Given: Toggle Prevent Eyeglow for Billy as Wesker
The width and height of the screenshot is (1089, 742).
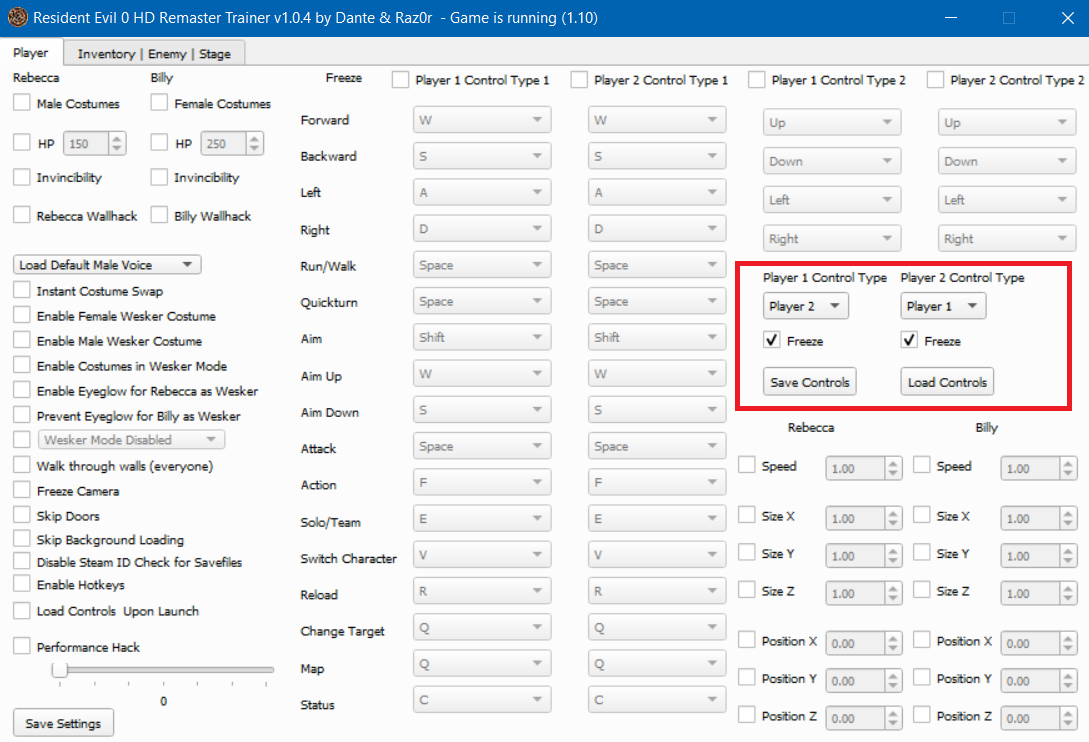Looking at the screenshot, I should click(22, 415).
